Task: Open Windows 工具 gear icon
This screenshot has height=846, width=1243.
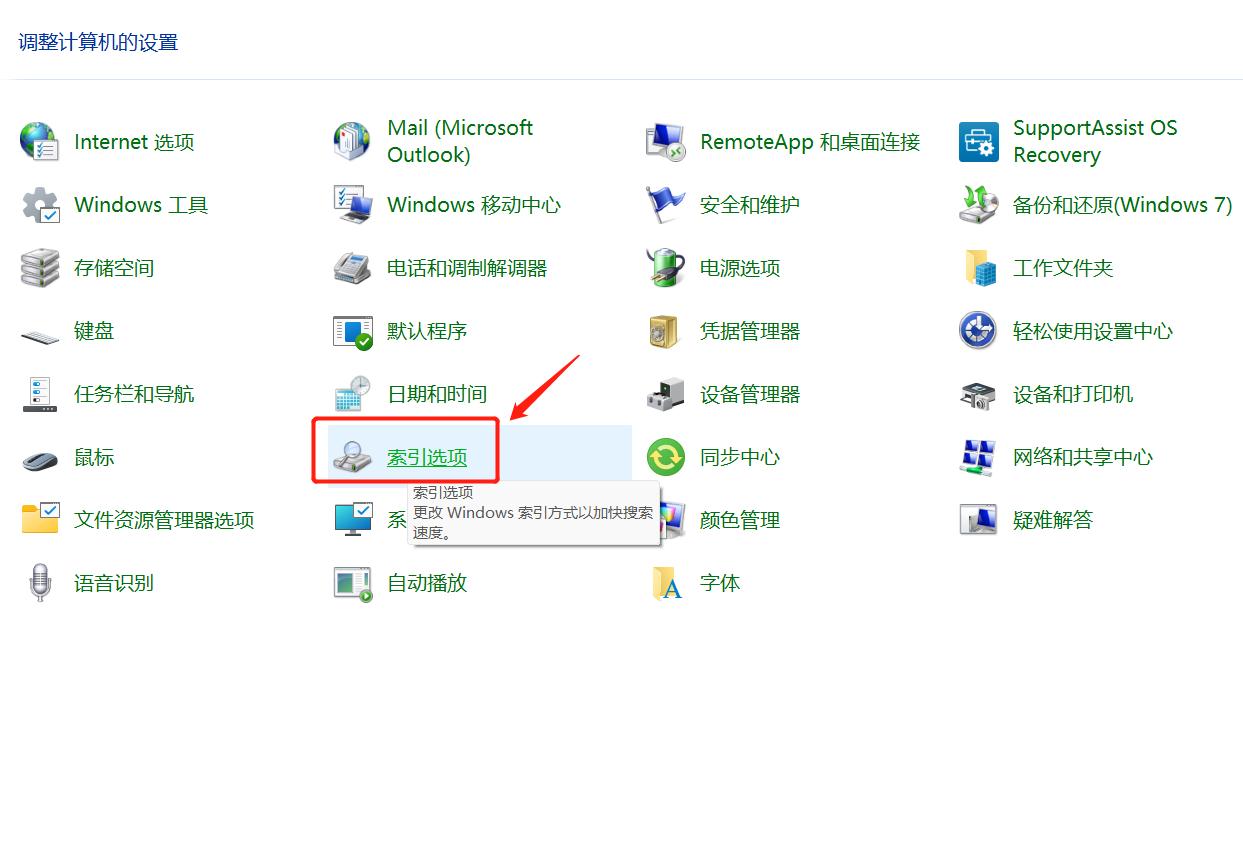Action: click(x=39, y=205)
